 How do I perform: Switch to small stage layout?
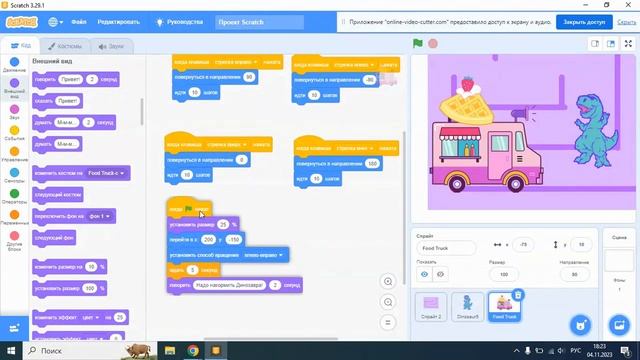[x=595, y=44]
